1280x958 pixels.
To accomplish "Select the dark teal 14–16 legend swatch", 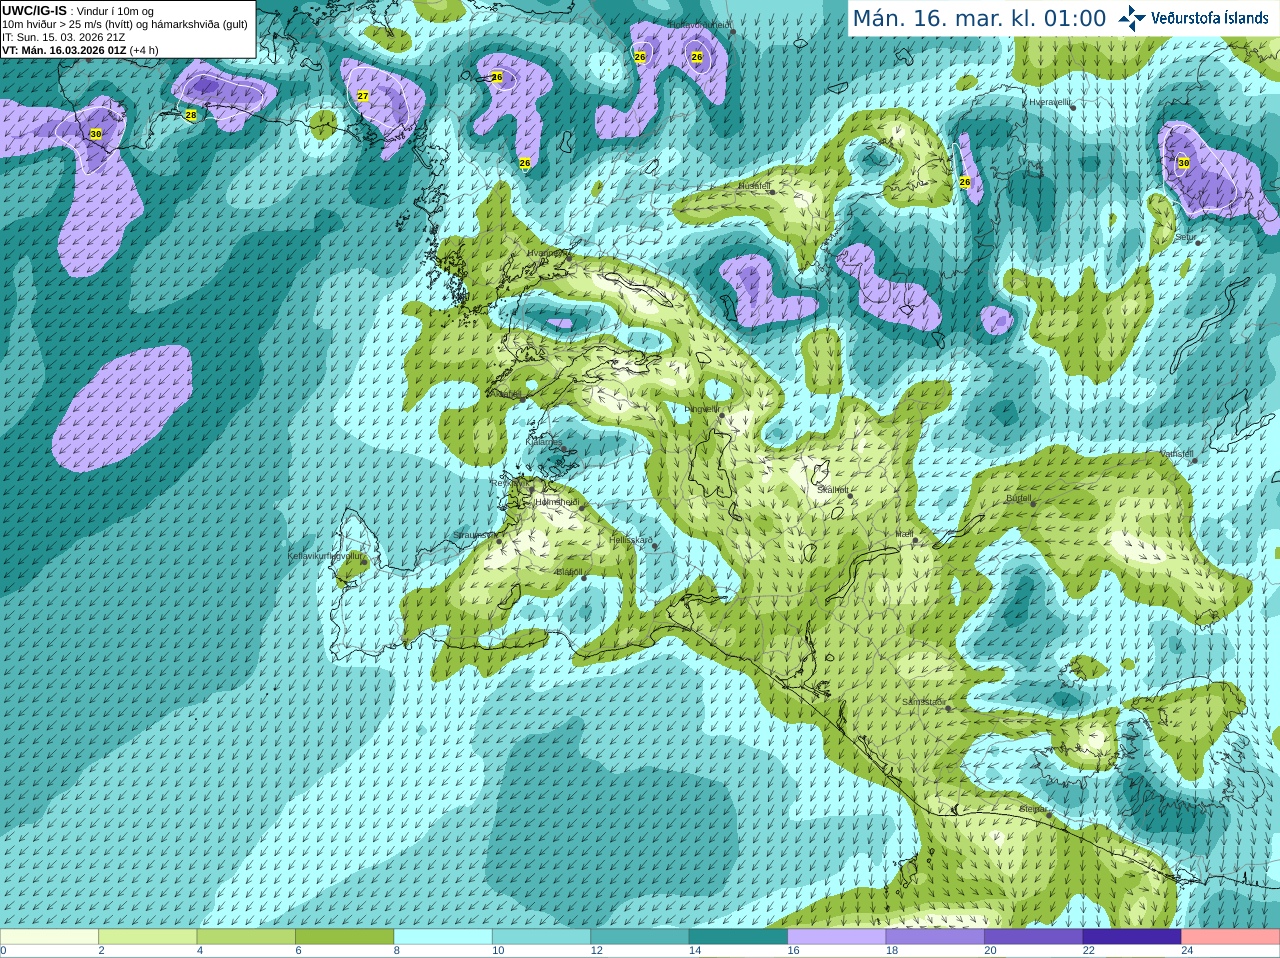I will coord(738,937).
